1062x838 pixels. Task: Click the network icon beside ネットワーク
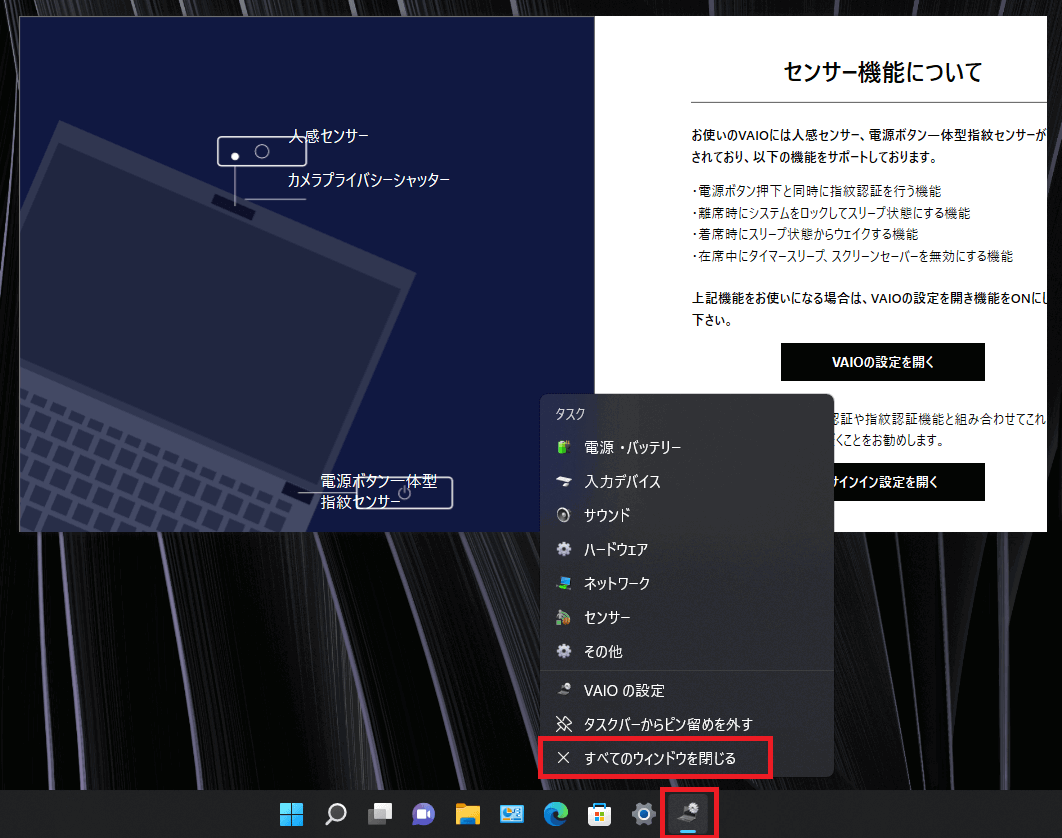(564, 583)
